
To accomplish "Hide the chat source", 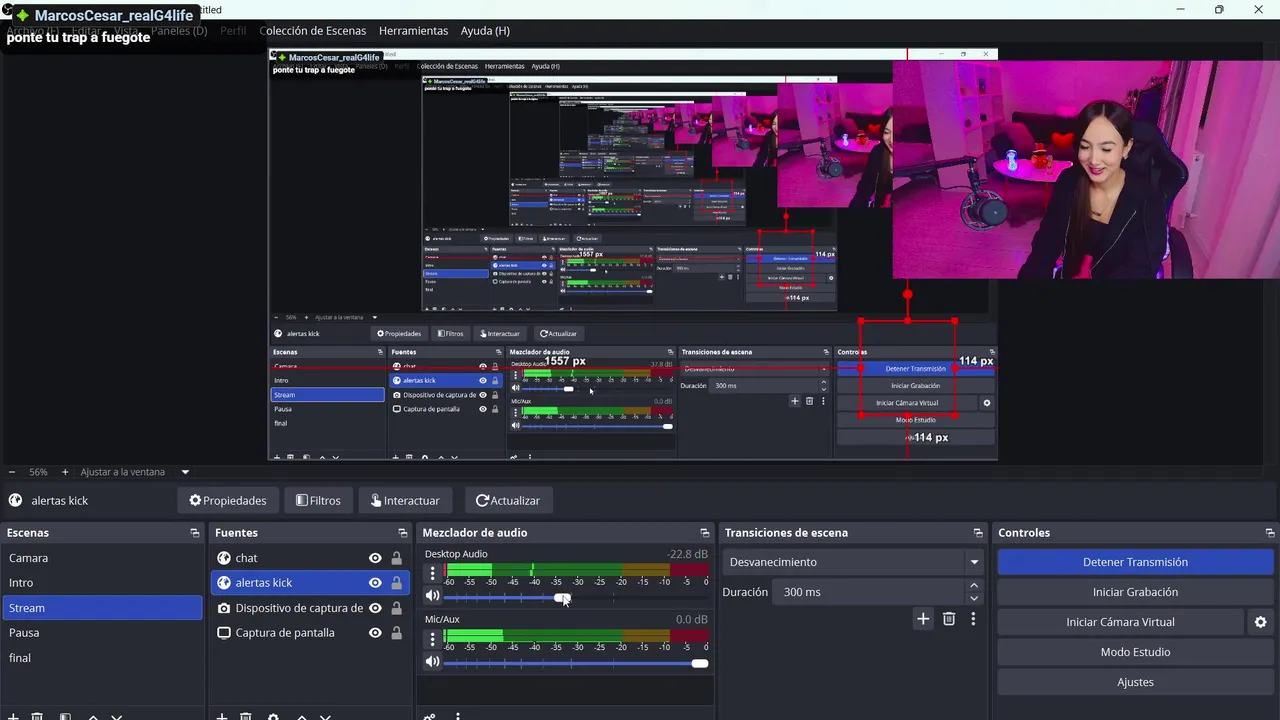I will (375, 558).
